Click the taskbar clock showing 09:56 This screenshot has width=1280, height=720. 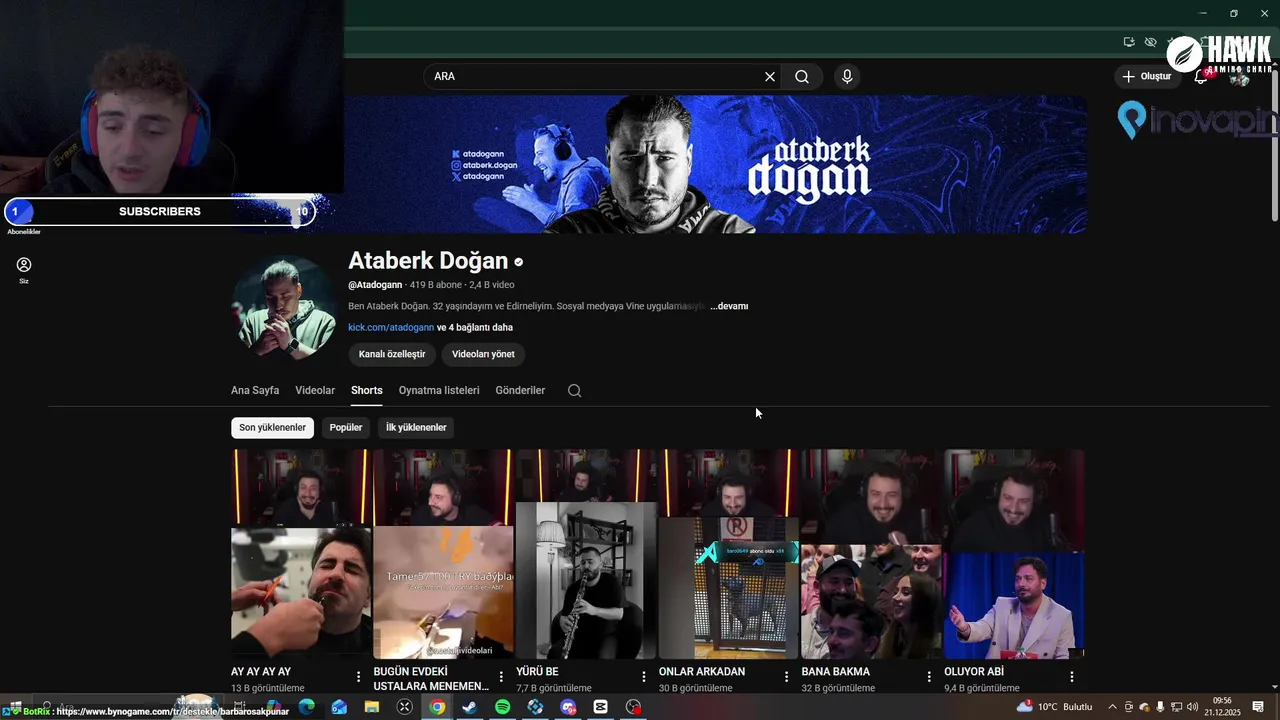tap(1222, 707)
